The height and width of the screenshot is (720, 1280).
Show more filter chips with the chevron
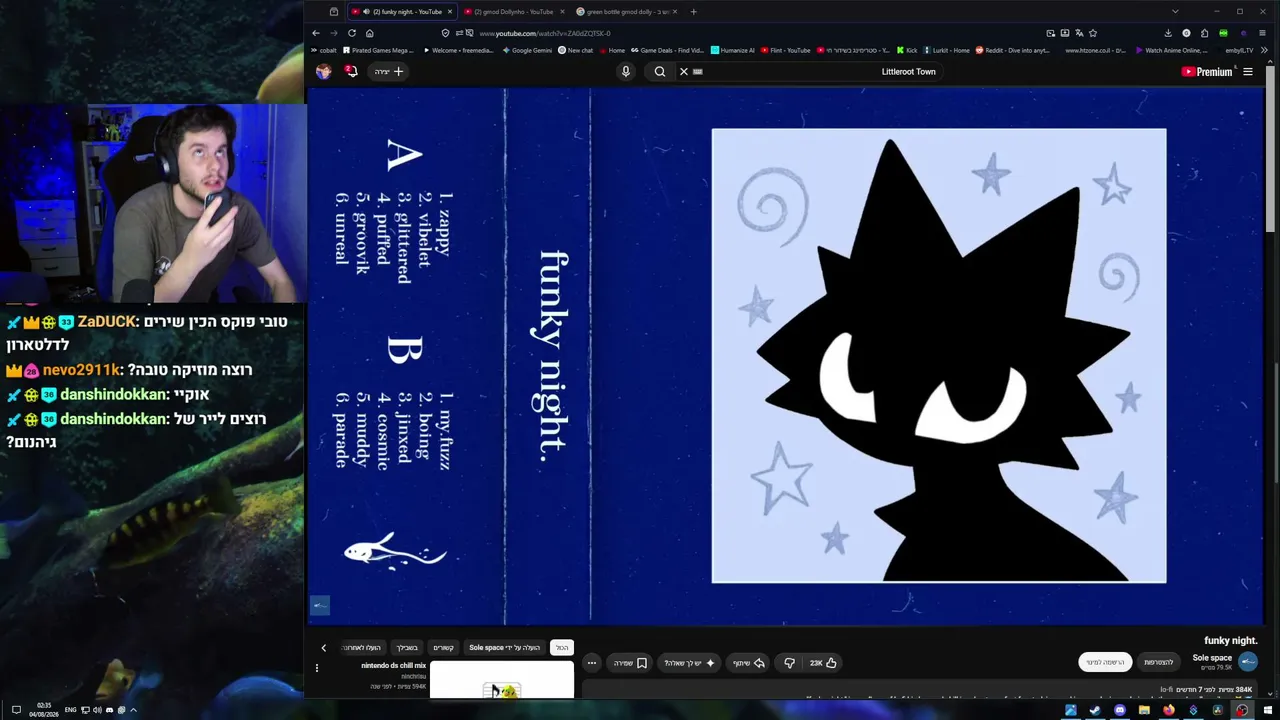pyautogui.click(x=323, y=648)
